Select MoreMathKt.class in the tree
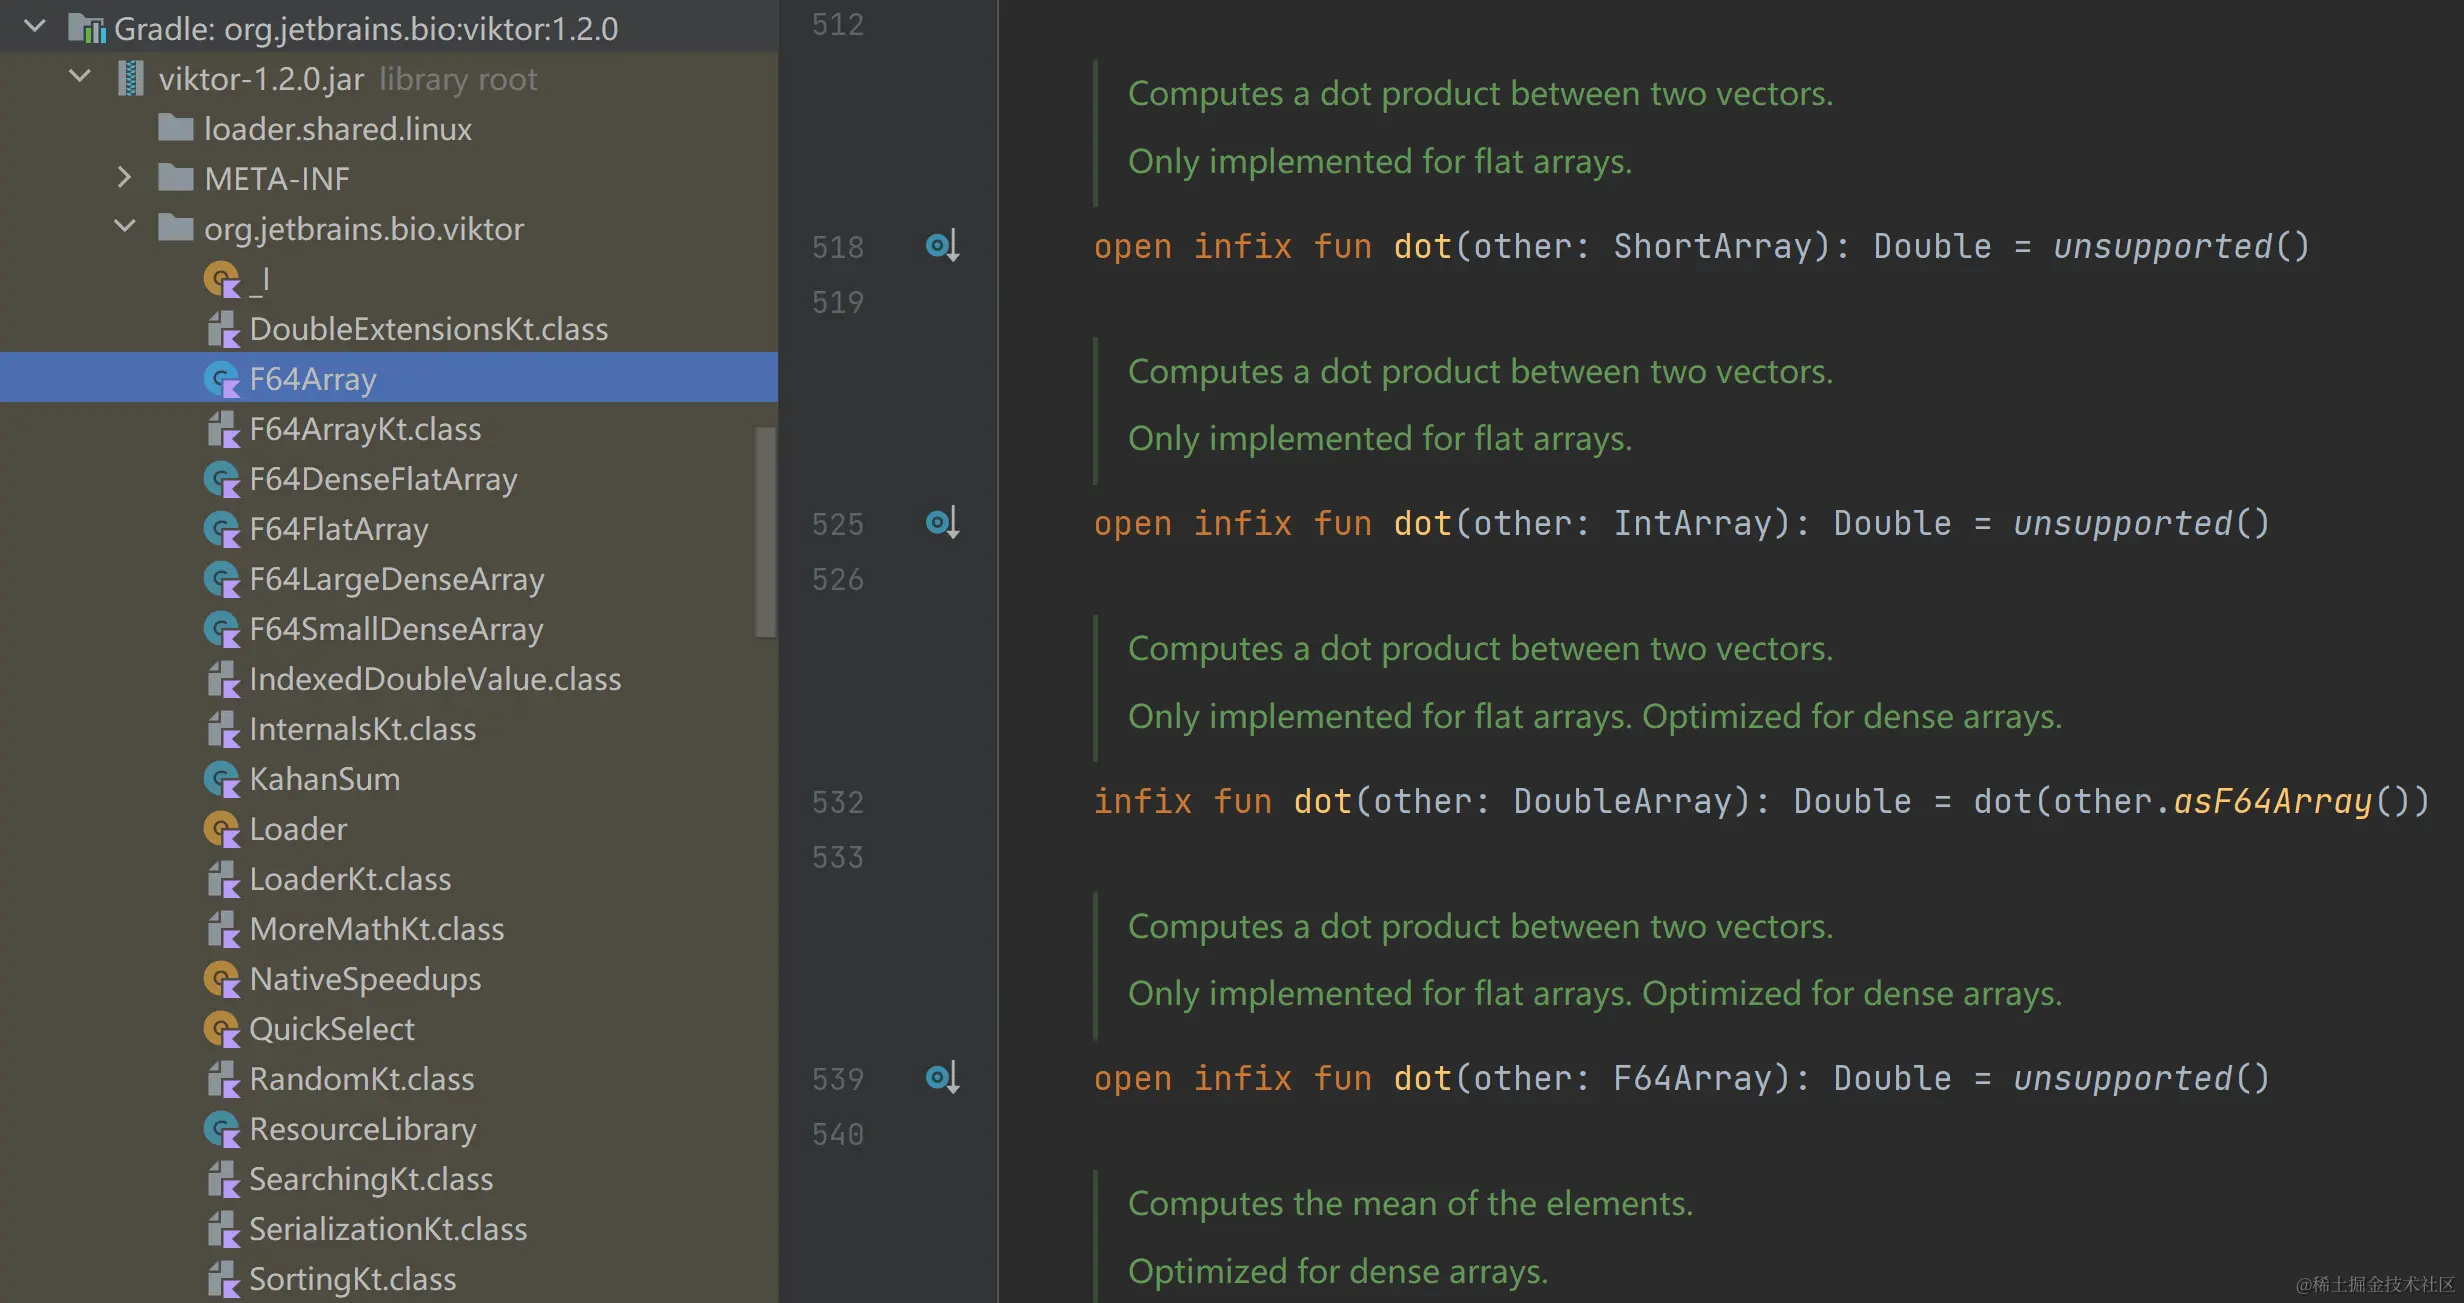This screenshot has height=1303, width=2464. pyautogui.click(x=377, y=929)
